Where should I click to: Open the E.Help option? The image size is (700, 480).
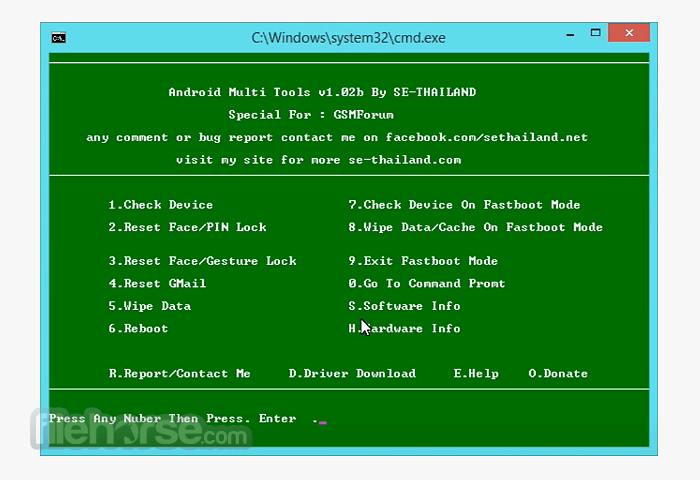[x=476, y=373]
